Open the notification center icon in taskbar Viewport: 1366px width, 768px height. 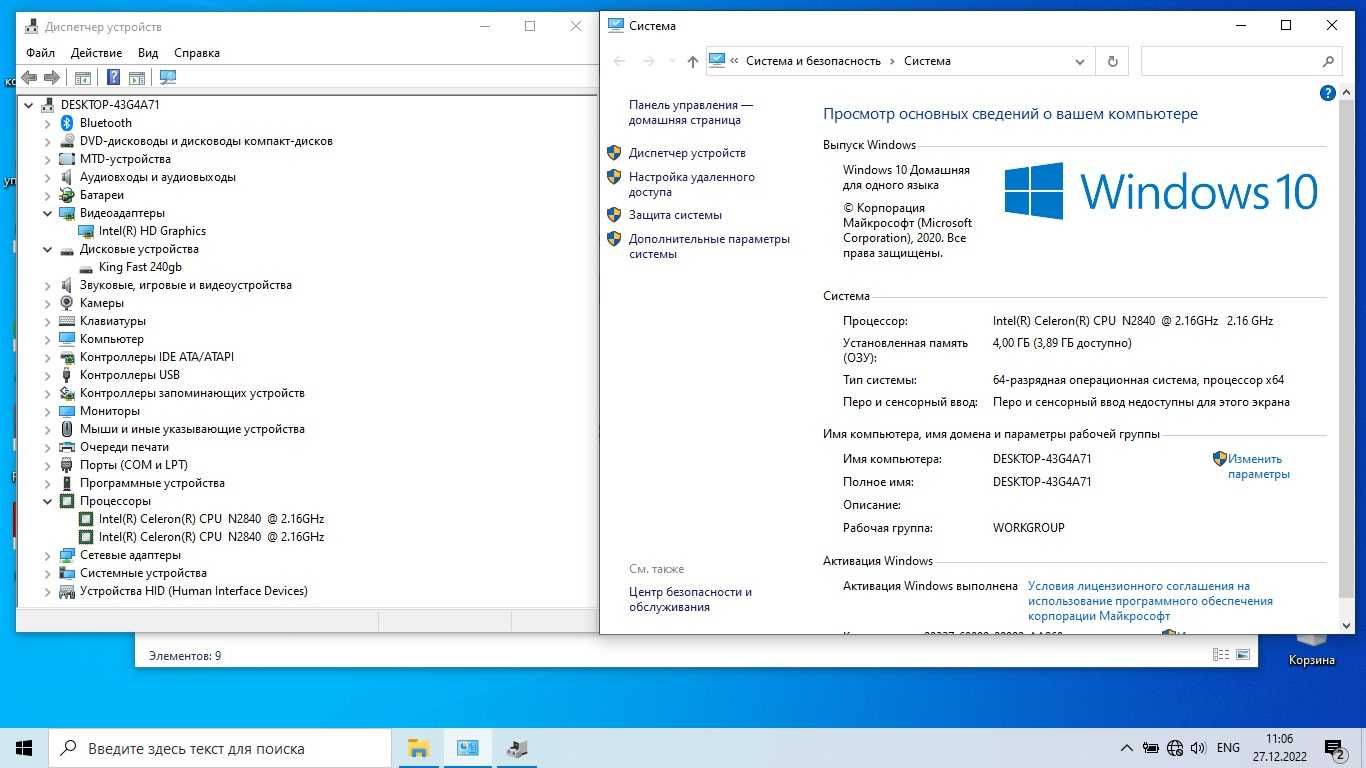pyautogui.click(x=1334, y=748)
